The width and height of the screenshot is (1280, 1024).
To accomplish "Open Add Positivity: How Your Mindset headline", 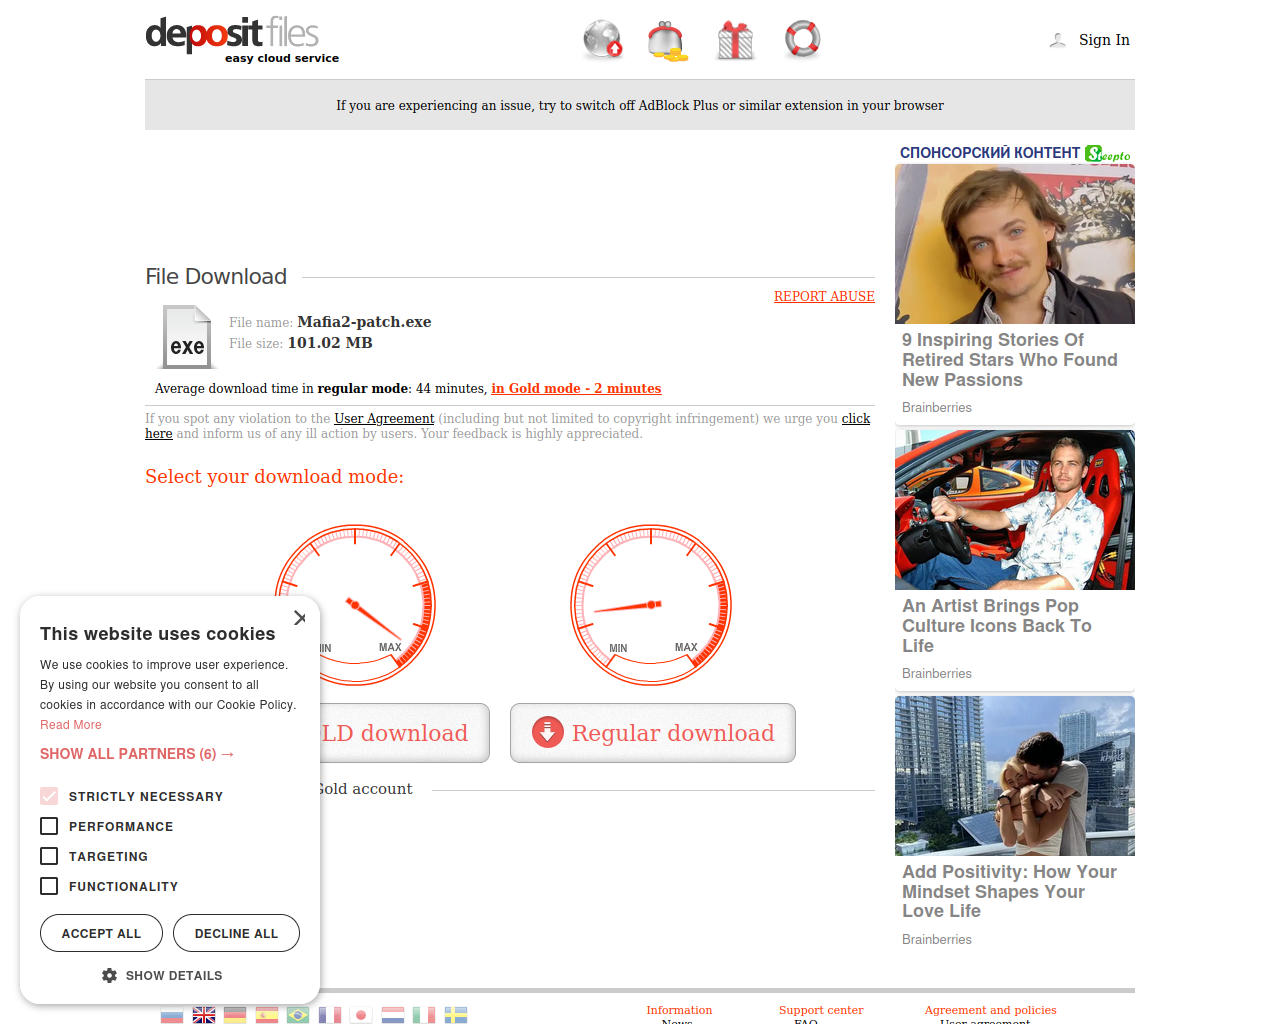I will (x=1010, y=891).
